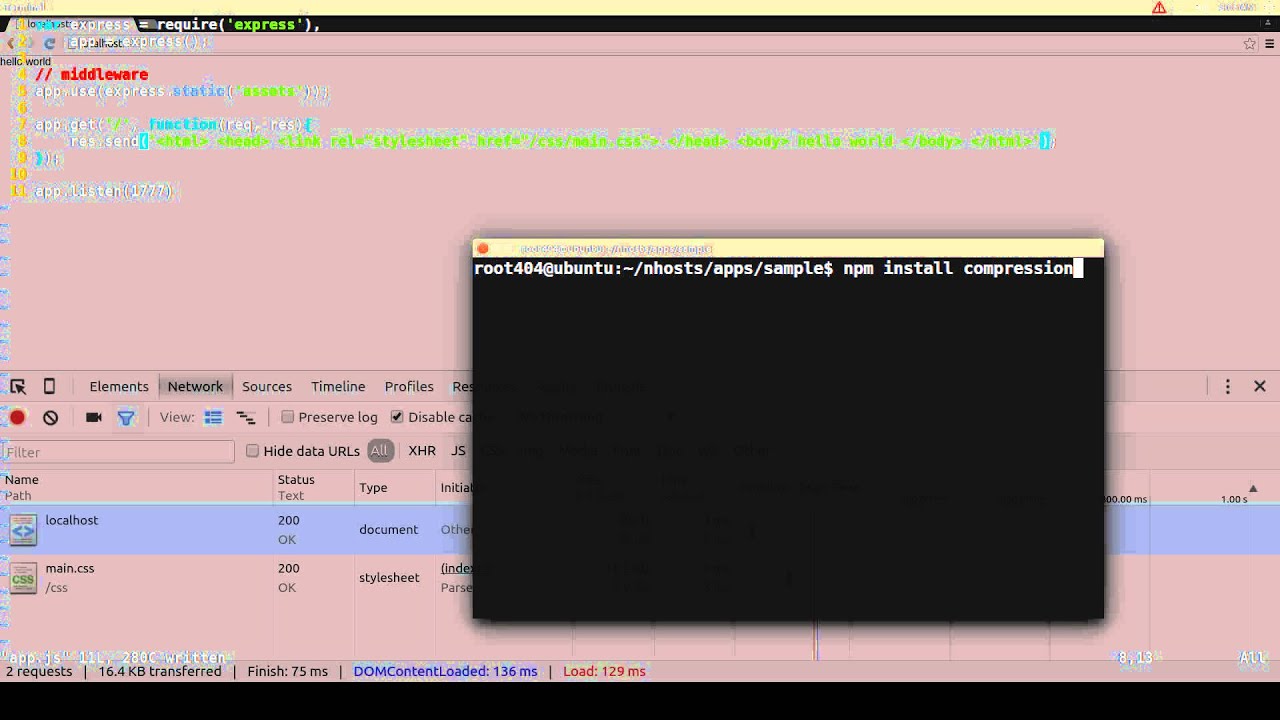The image size is (1280, 720).
Task: Filter requests by XHR
Action: click(422, 451)
